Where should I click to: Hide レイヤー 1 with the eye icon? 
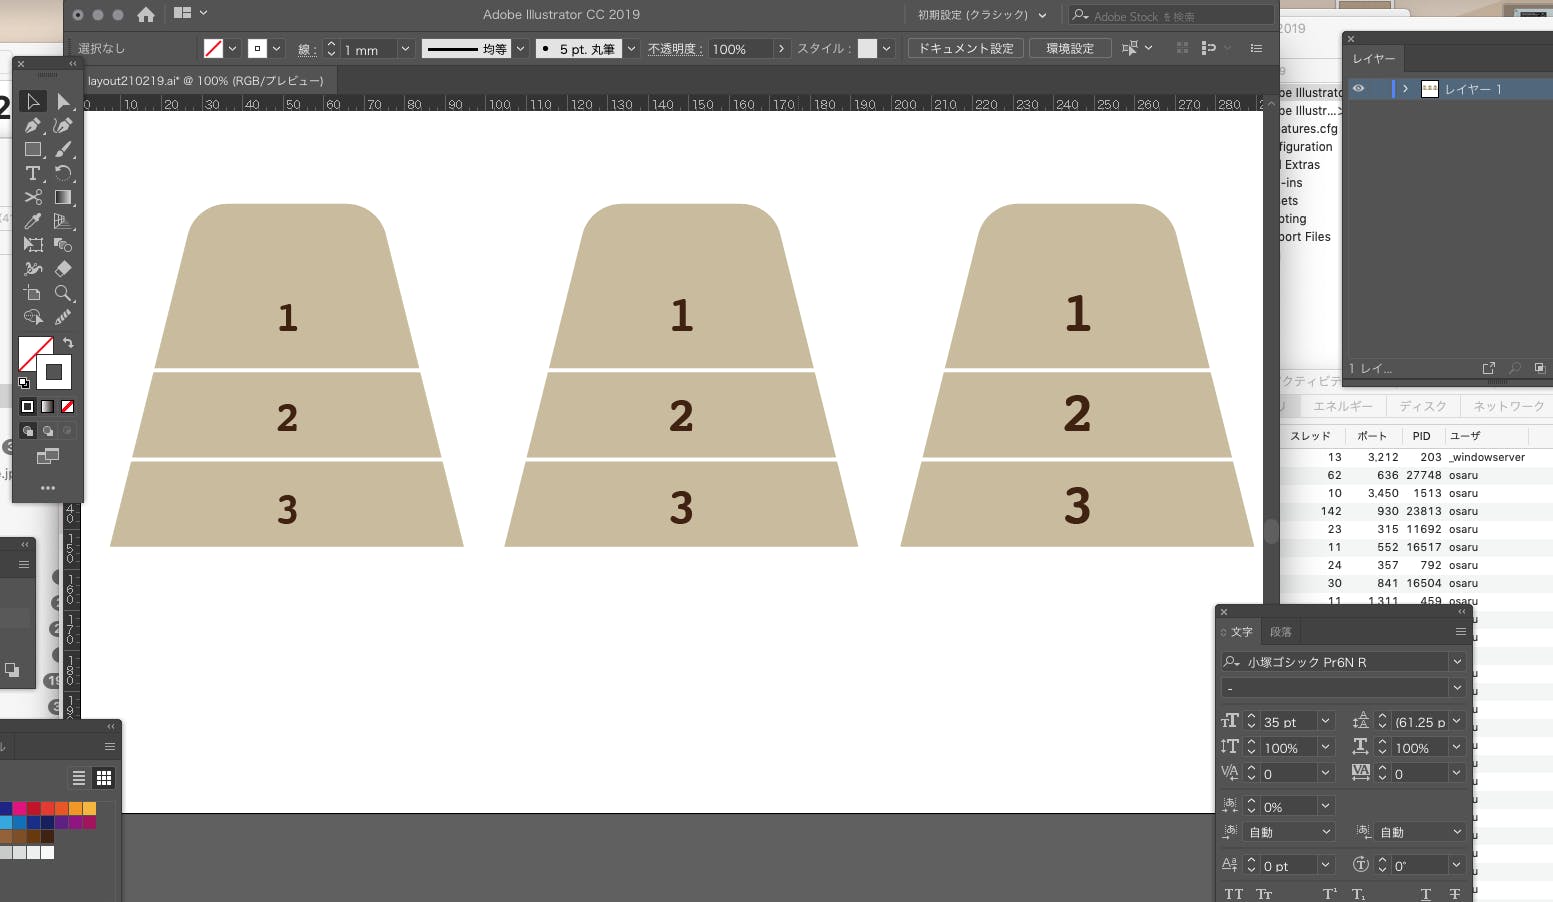coord(1358,89)
